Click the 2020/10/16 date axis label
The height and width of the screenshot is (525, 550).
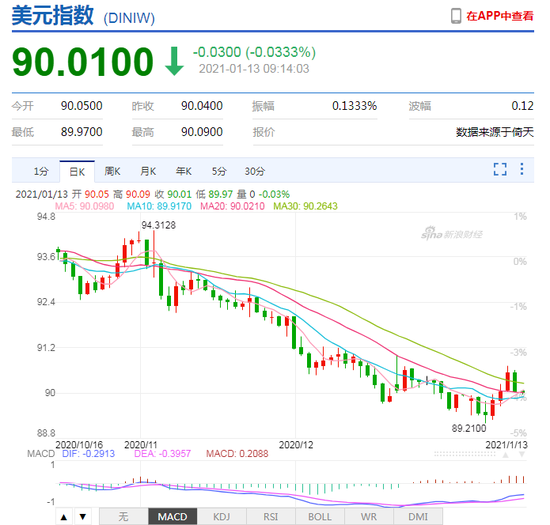(x=79, y=445)
